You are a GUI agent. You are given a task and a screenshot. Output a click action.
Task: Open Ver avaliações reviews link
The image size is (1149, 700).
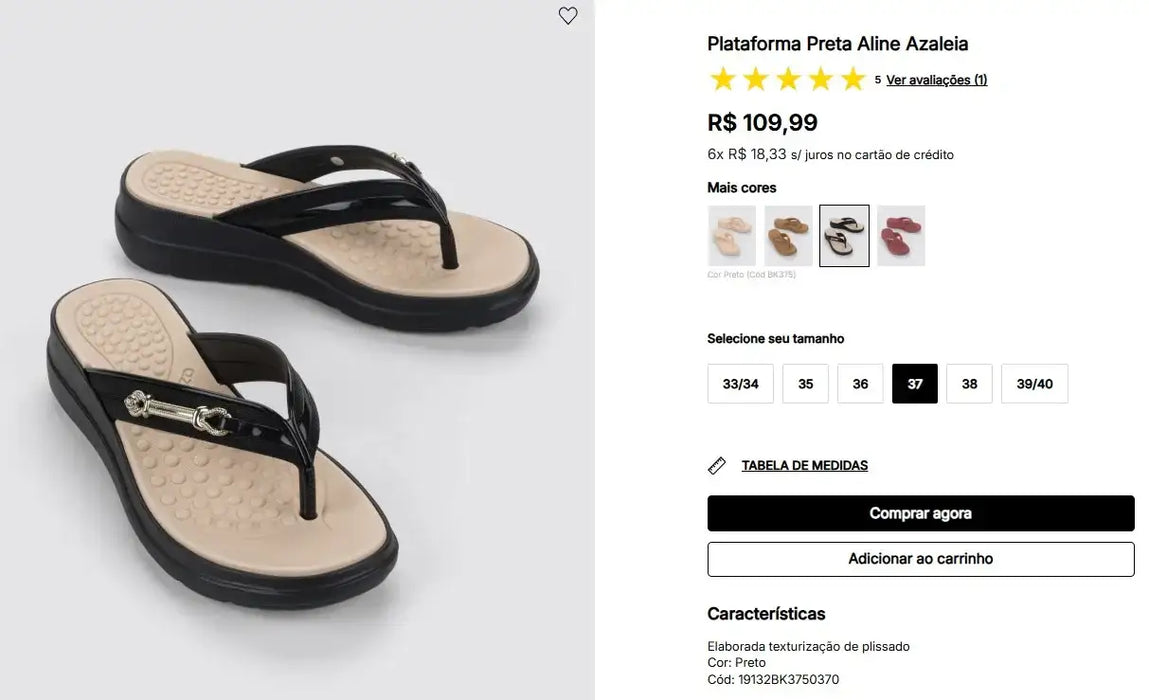pyautogui.click(x=936, y=80)
